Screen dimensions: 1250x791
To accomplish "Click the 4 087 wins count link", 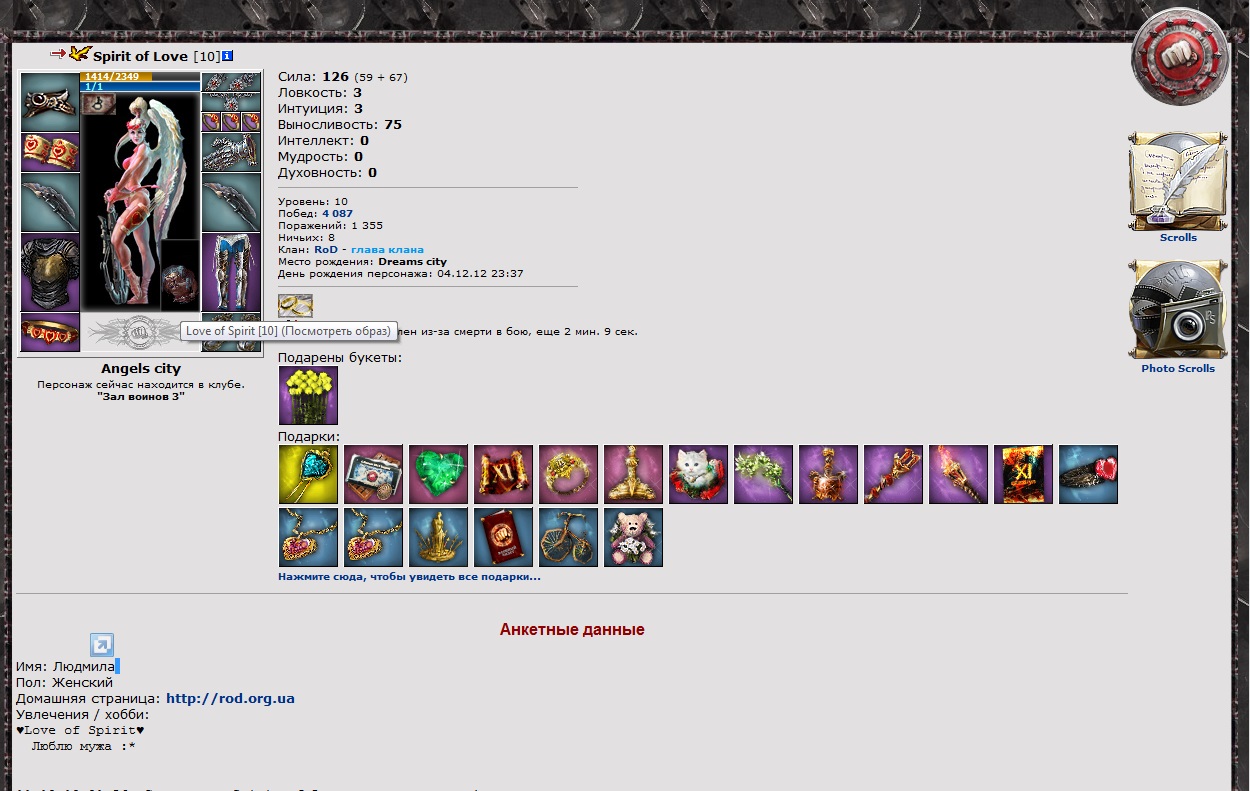I will coord(337,214).
